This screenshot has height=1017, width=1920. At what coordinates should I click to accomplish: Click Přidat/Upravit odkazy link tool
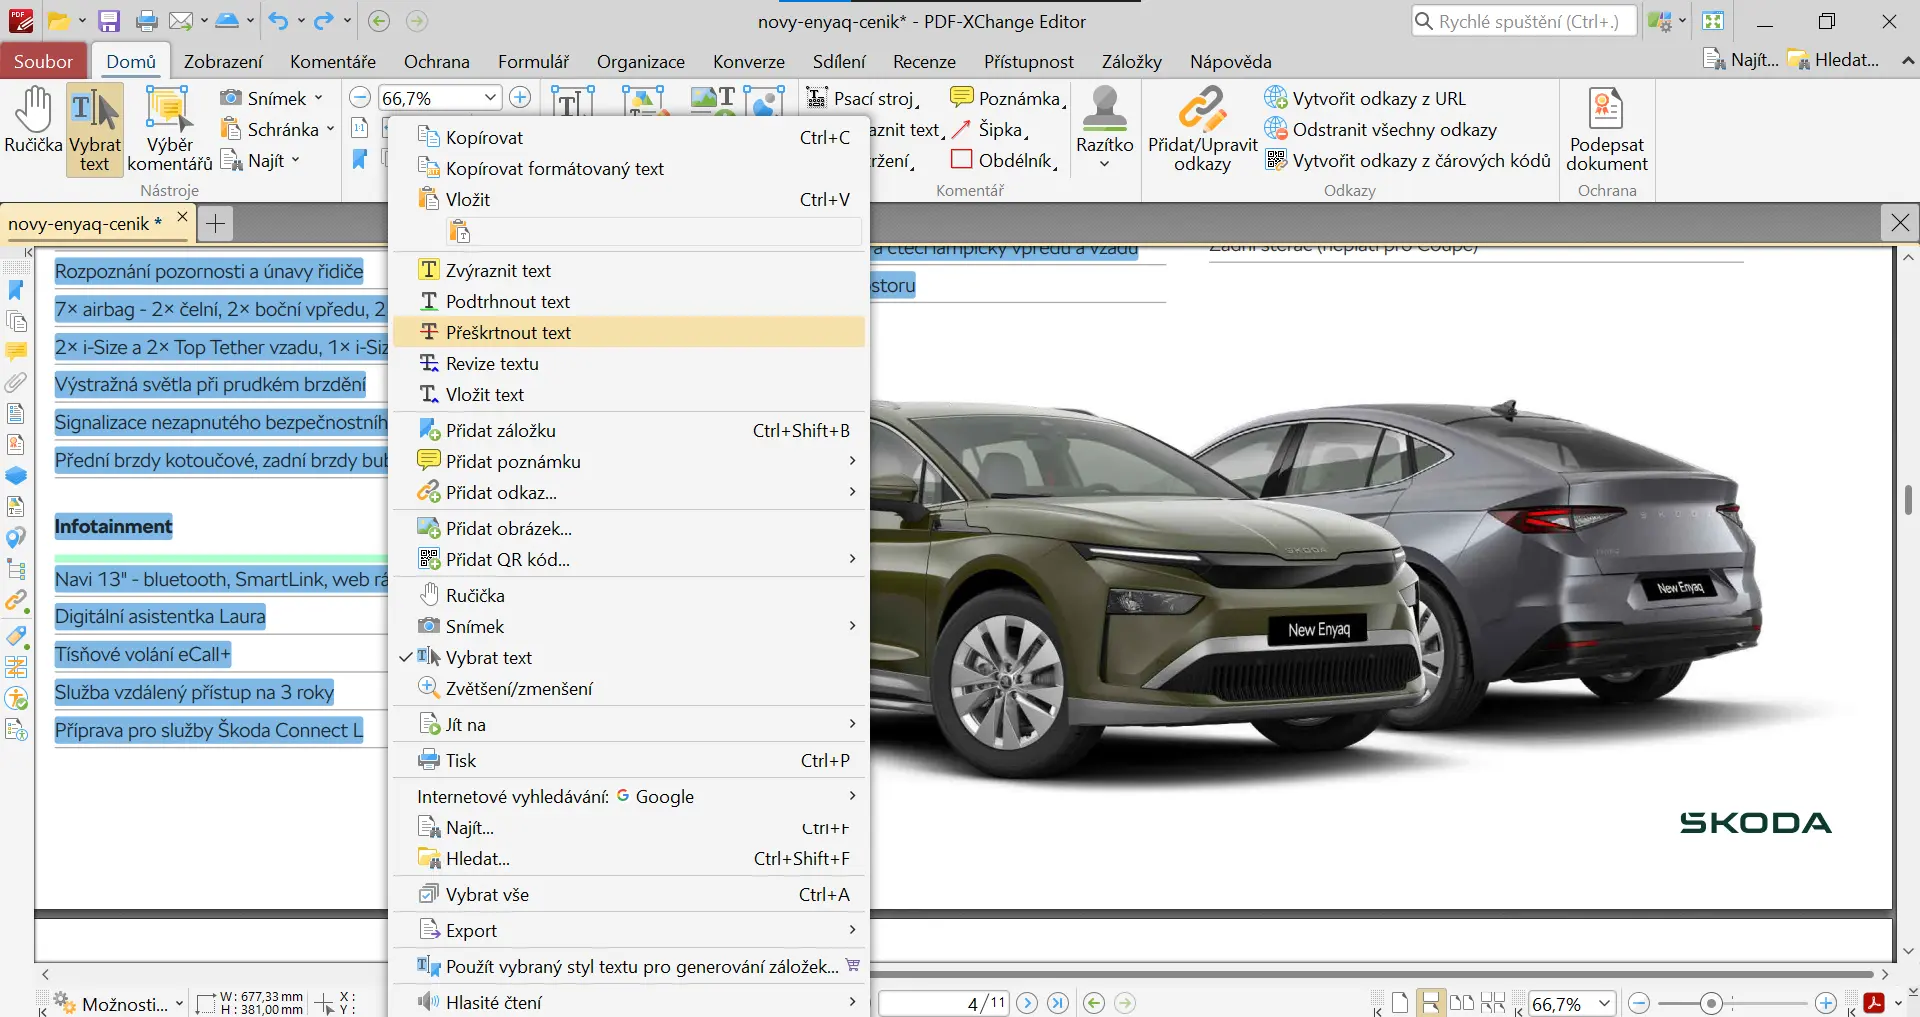pos(1202,130)
